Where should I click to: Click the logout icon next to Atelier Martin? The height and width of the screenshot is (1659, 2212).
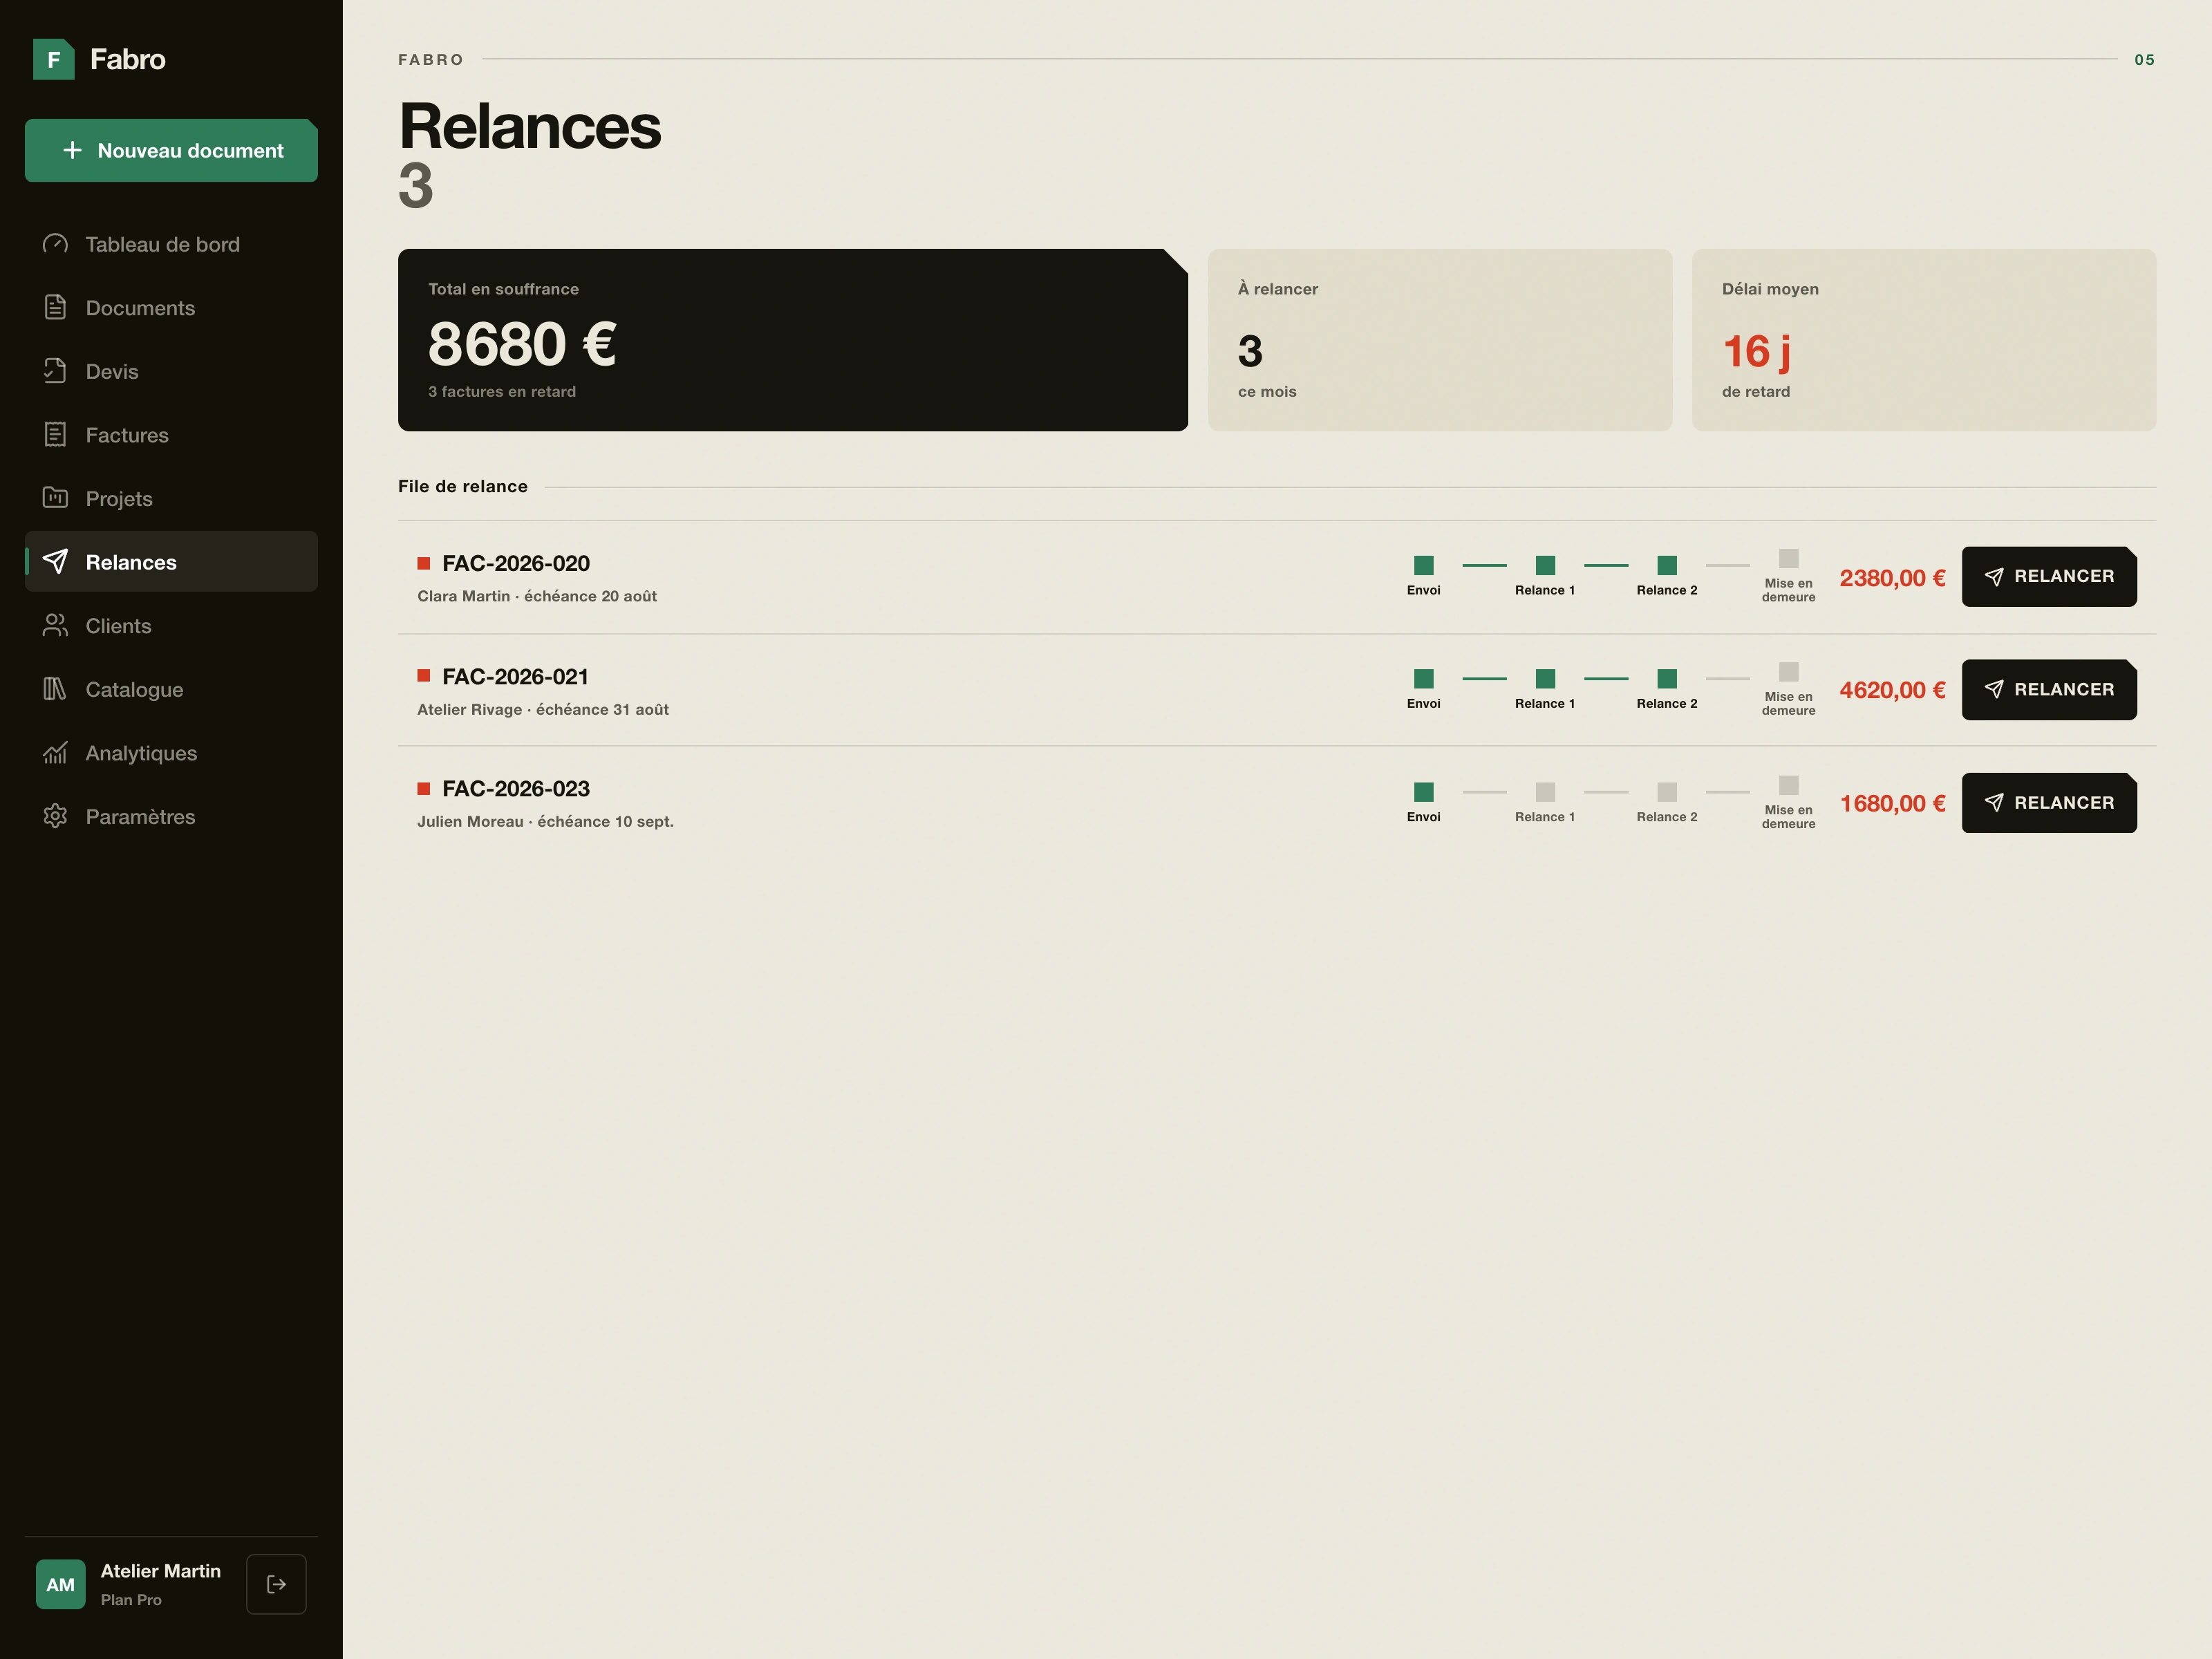(277, 1584)
